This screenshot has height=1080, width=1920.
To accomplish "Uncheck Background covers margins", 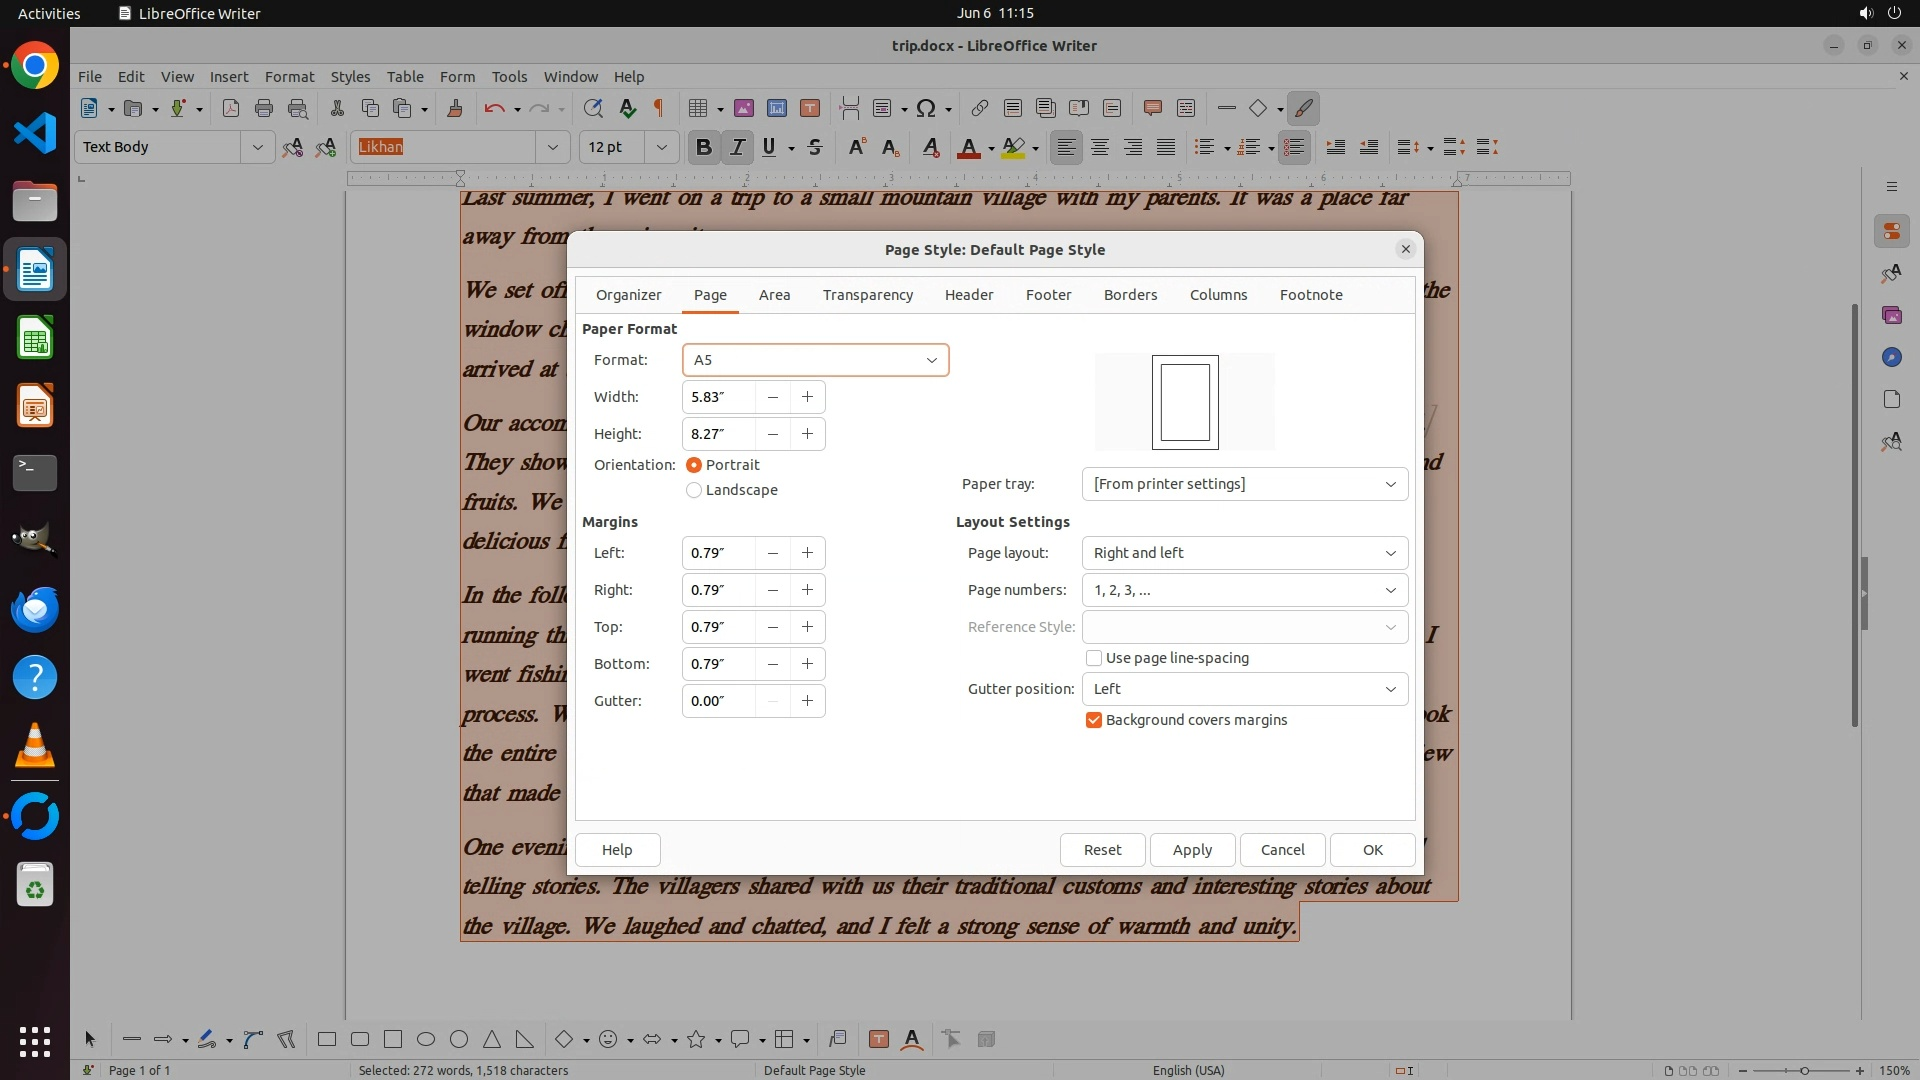I will pos(1094,720).
